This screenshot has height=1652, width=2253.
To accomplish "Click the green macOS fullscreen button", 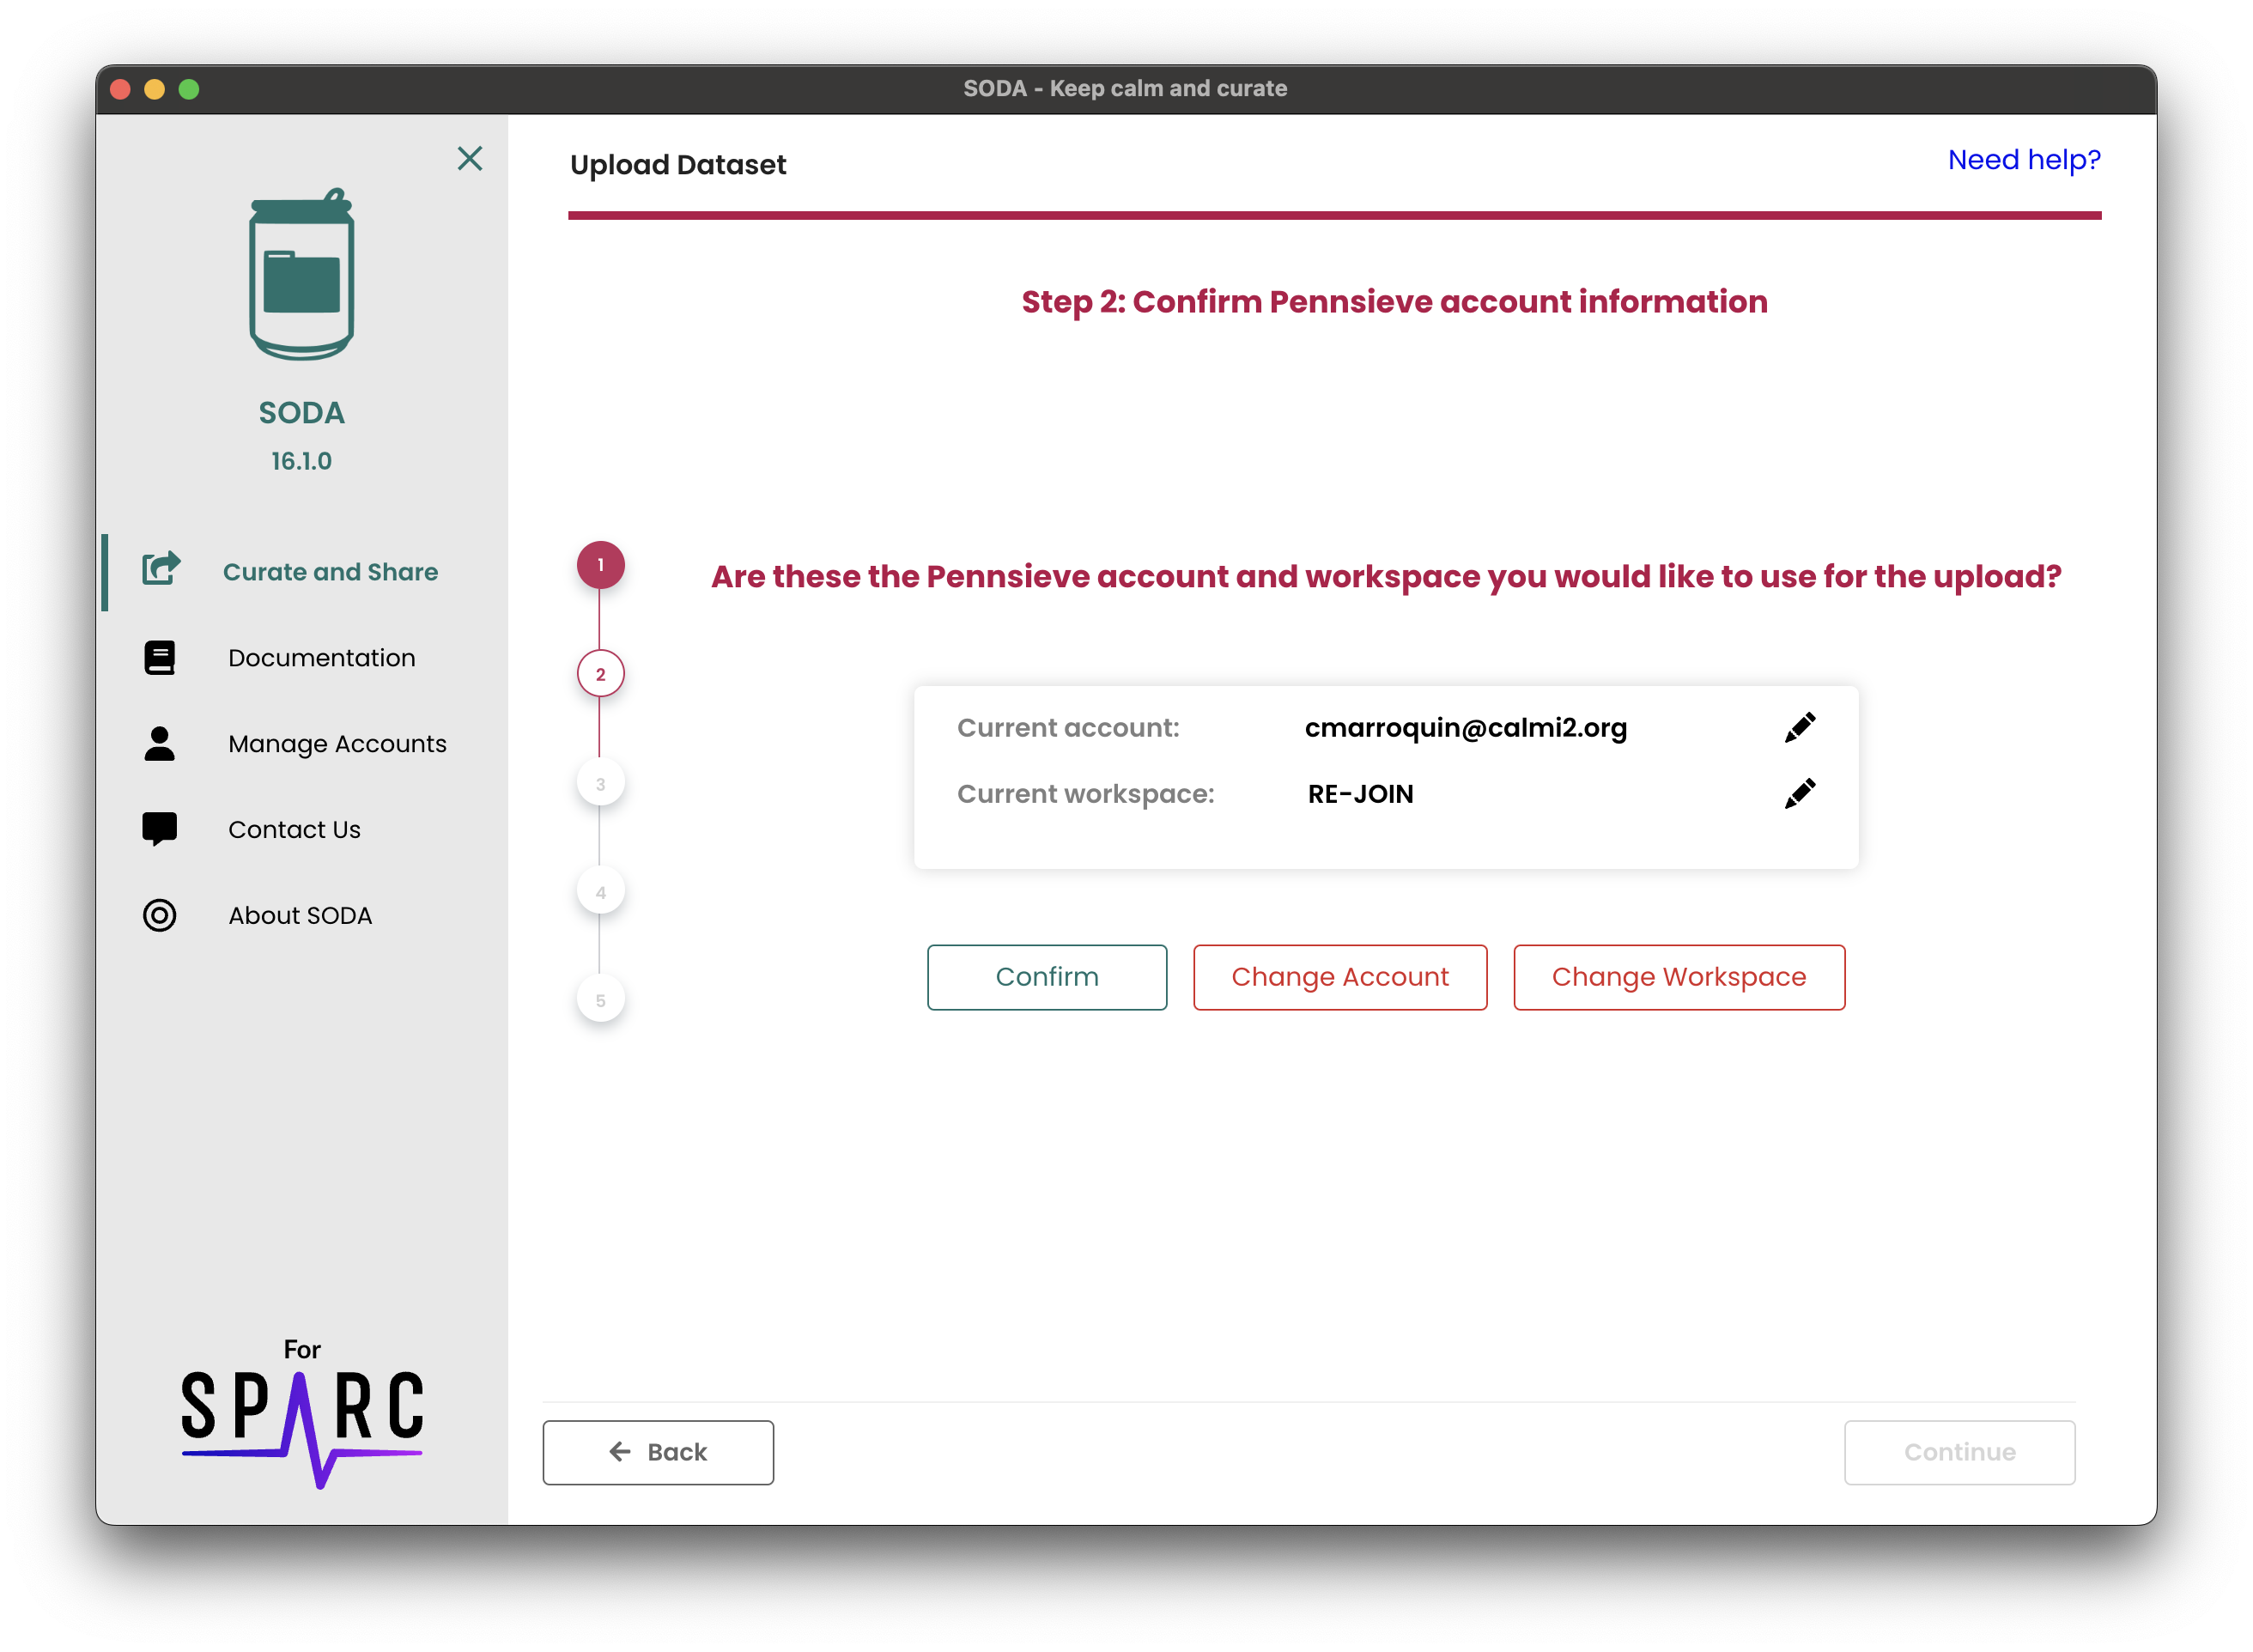I will click(x=189, y=89).
